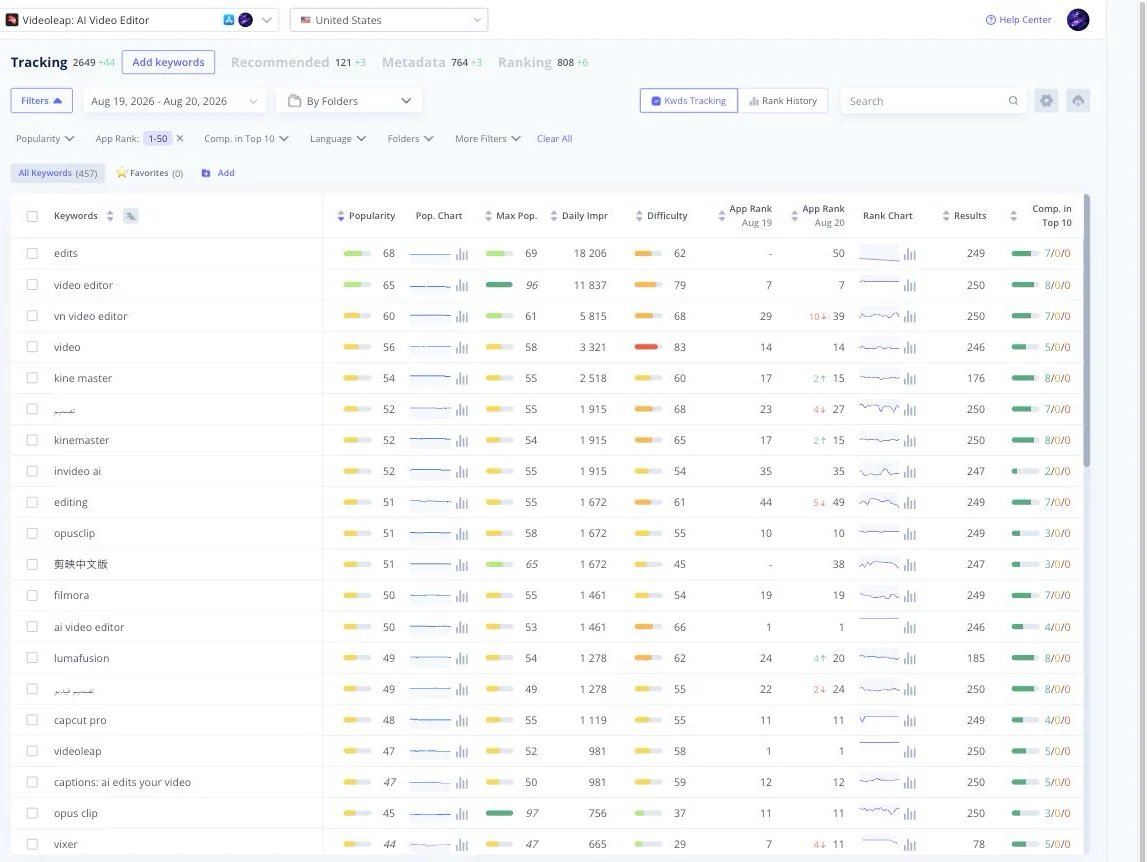Sort by Results column arrows
Viewport: 1147px width, 862px height.
[x=946, y=216]
